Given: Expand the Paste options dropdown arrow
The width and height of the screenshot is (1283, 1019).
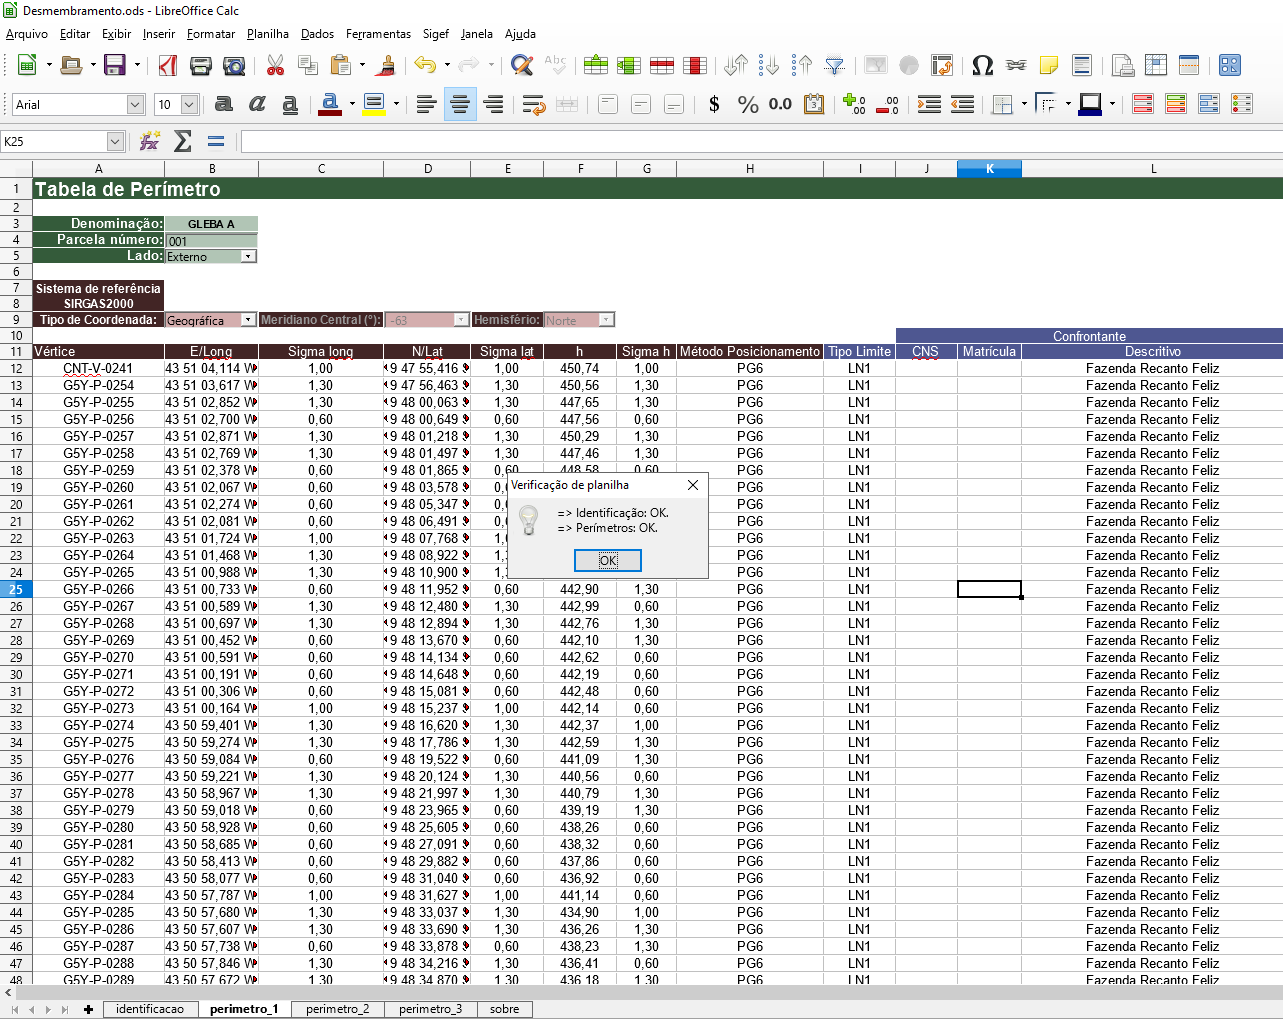Looking at the screenshot, I should click(362, 65).
